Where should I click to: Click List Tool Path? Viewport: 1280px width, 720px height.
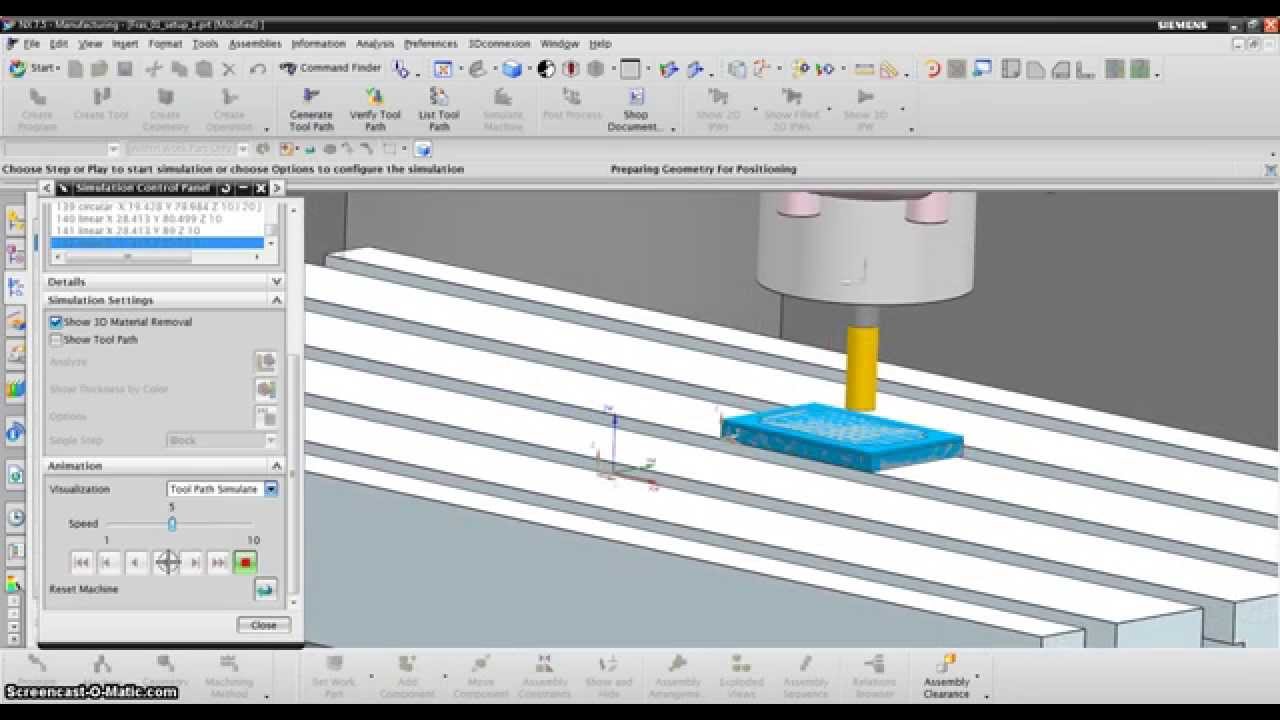(439, 109)
